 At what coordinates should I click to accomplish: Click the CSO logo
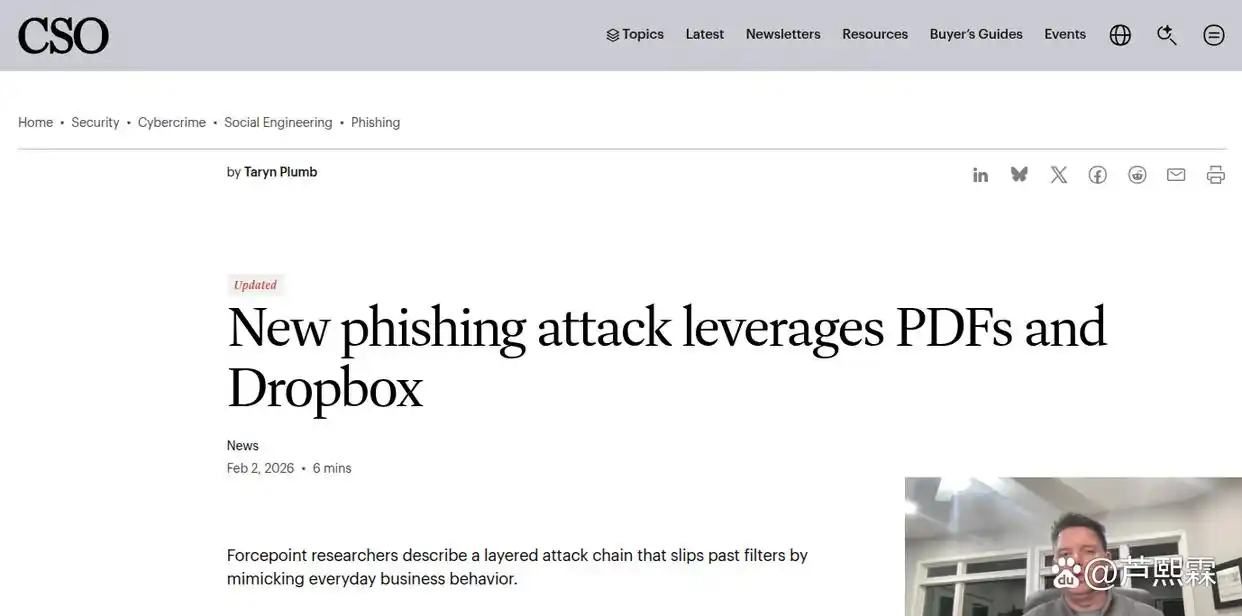(x=63, y=36)
